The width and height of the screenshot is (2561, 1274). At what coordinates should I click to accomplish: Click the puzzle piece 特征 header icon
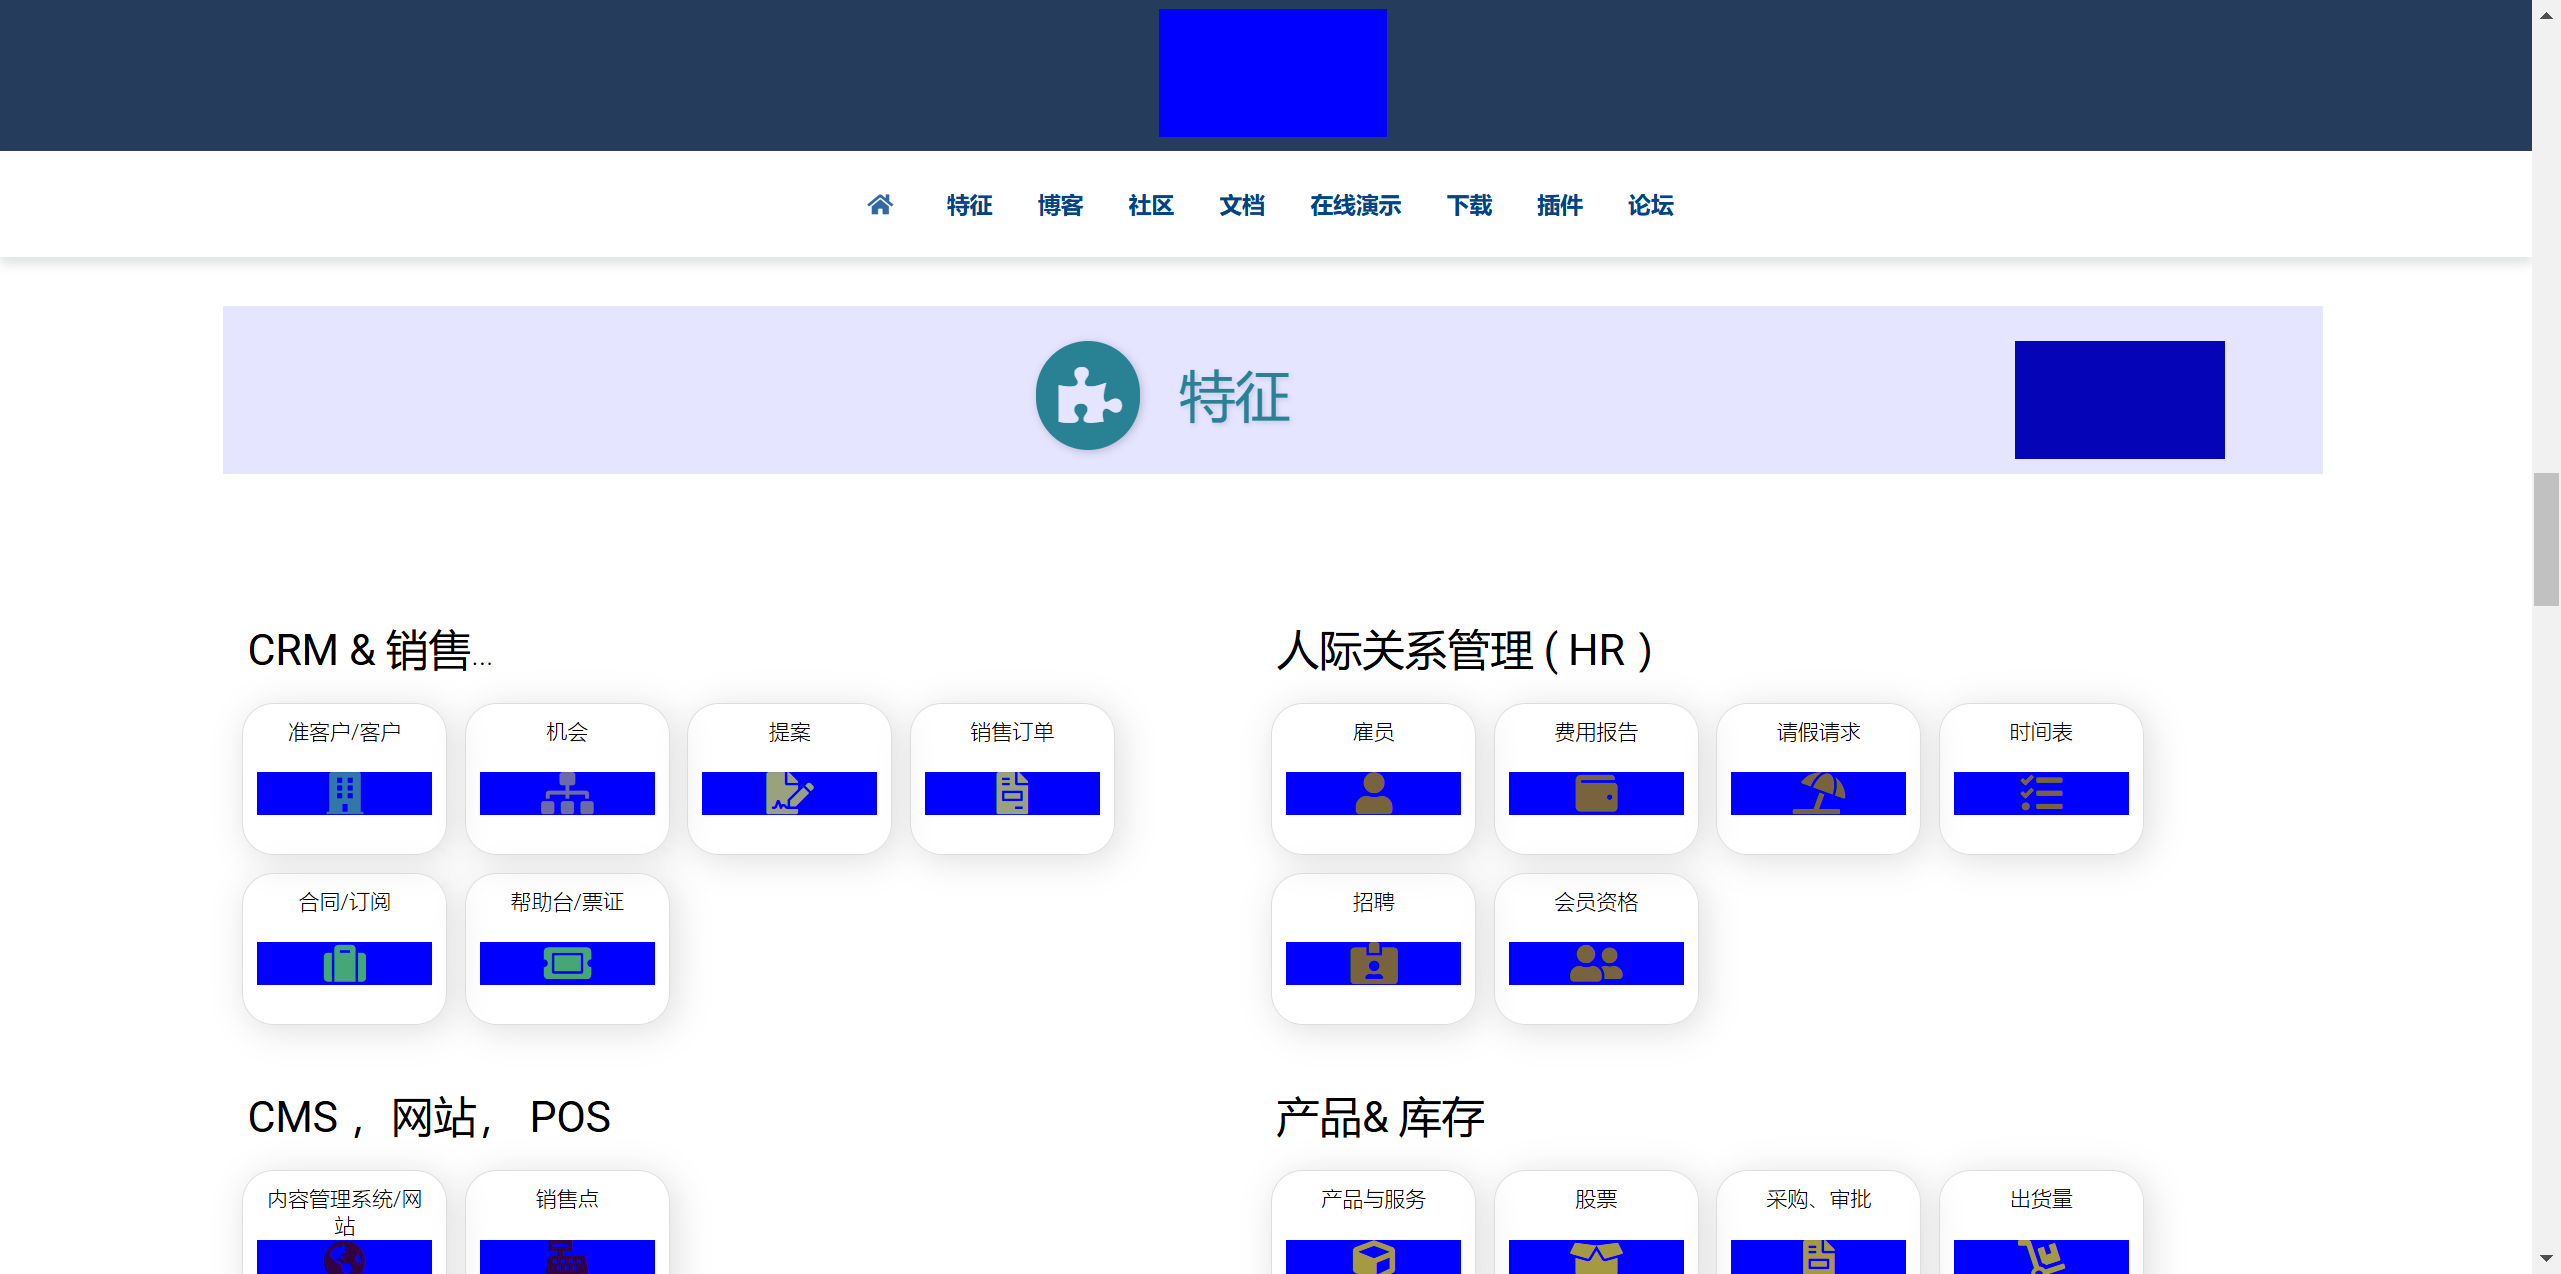(1088, 396)
